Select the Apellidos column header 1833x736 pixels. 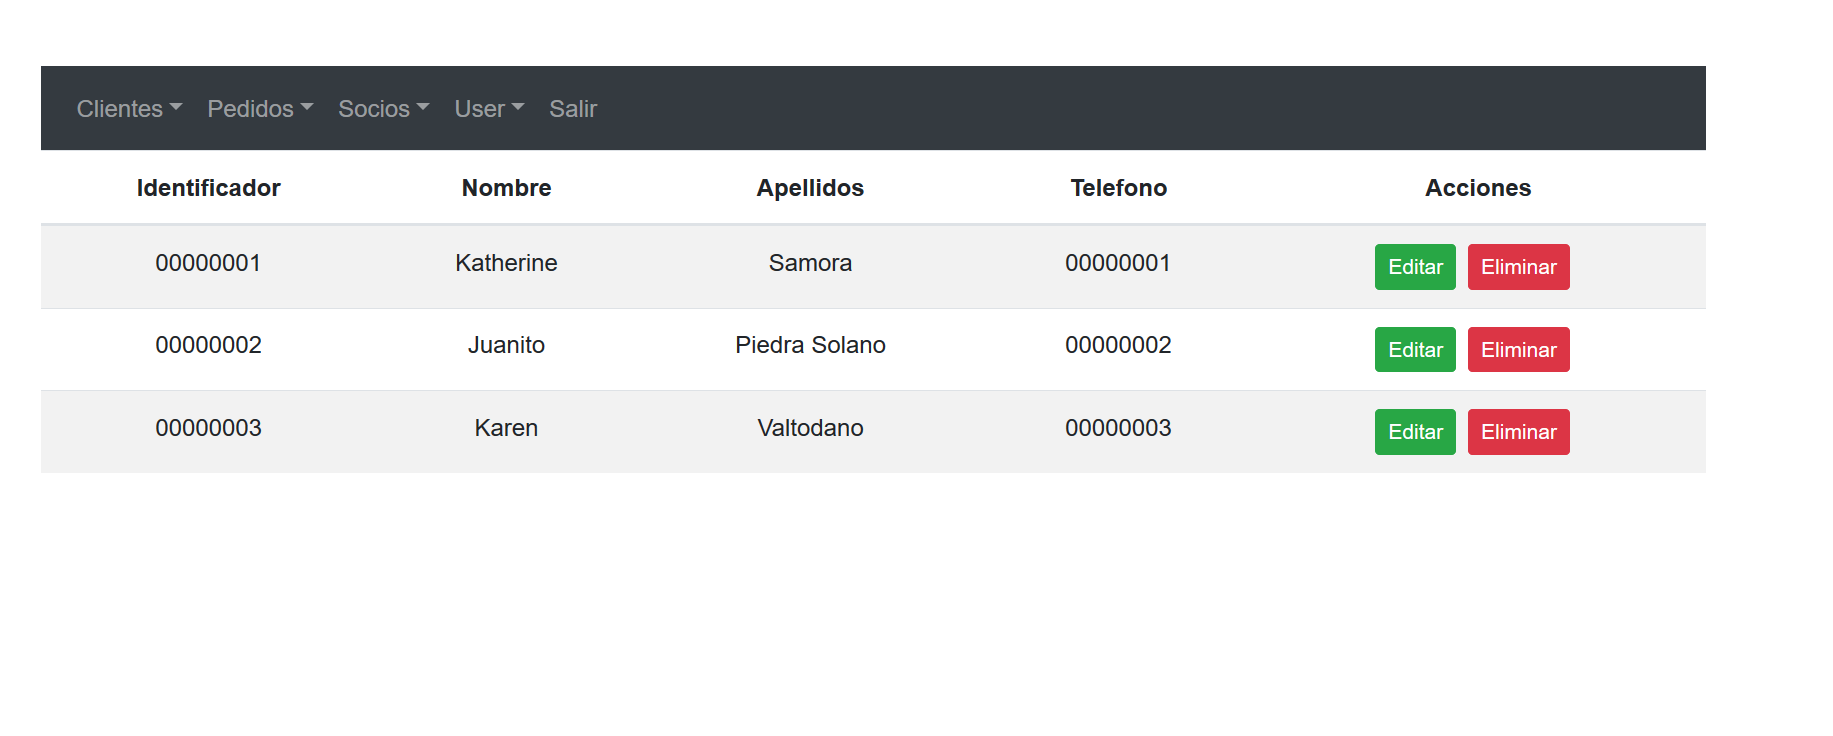810,188
